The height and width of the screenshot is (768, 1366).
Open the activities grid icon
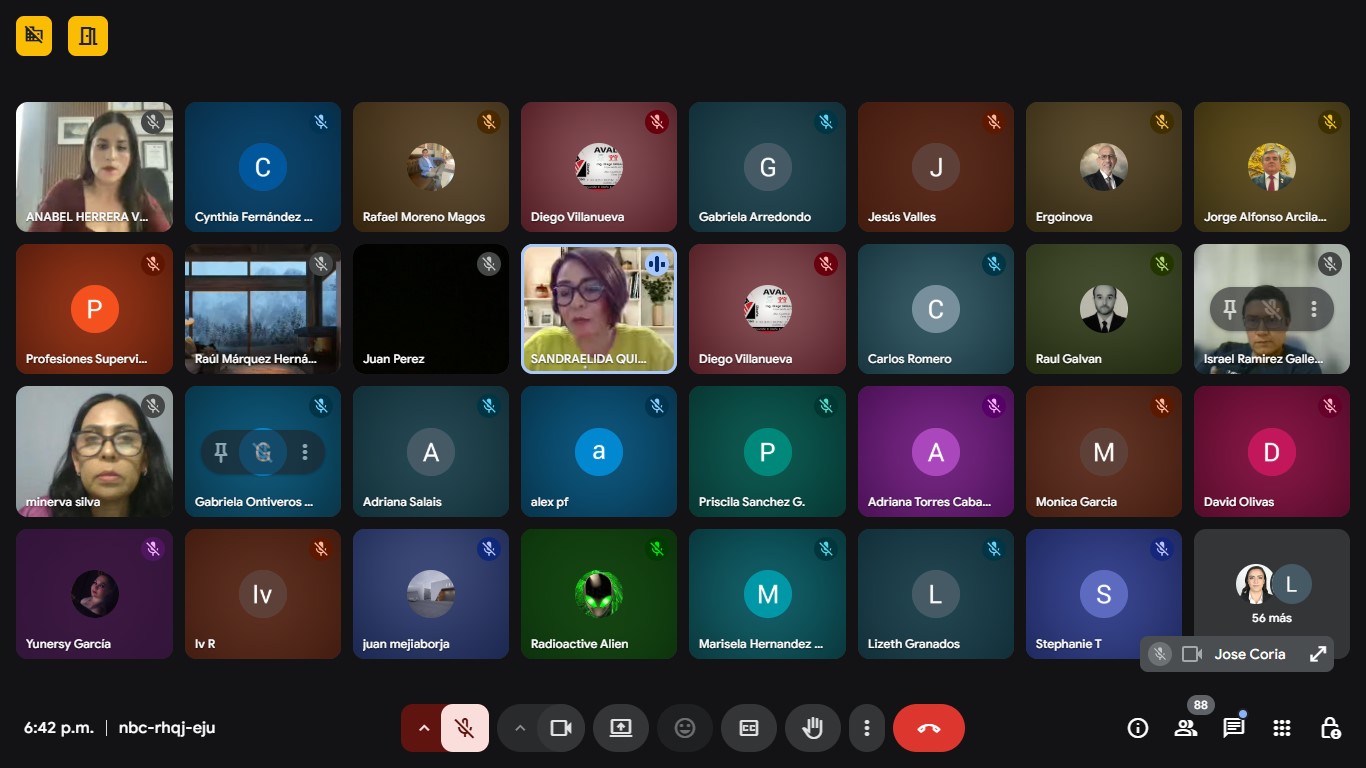point(1282,728)
